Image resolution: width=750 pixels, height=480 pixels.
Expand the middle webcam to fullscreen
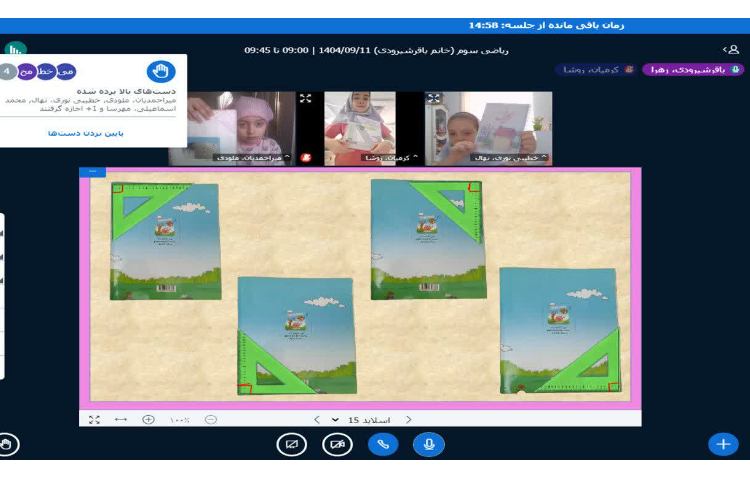(305, 99)
